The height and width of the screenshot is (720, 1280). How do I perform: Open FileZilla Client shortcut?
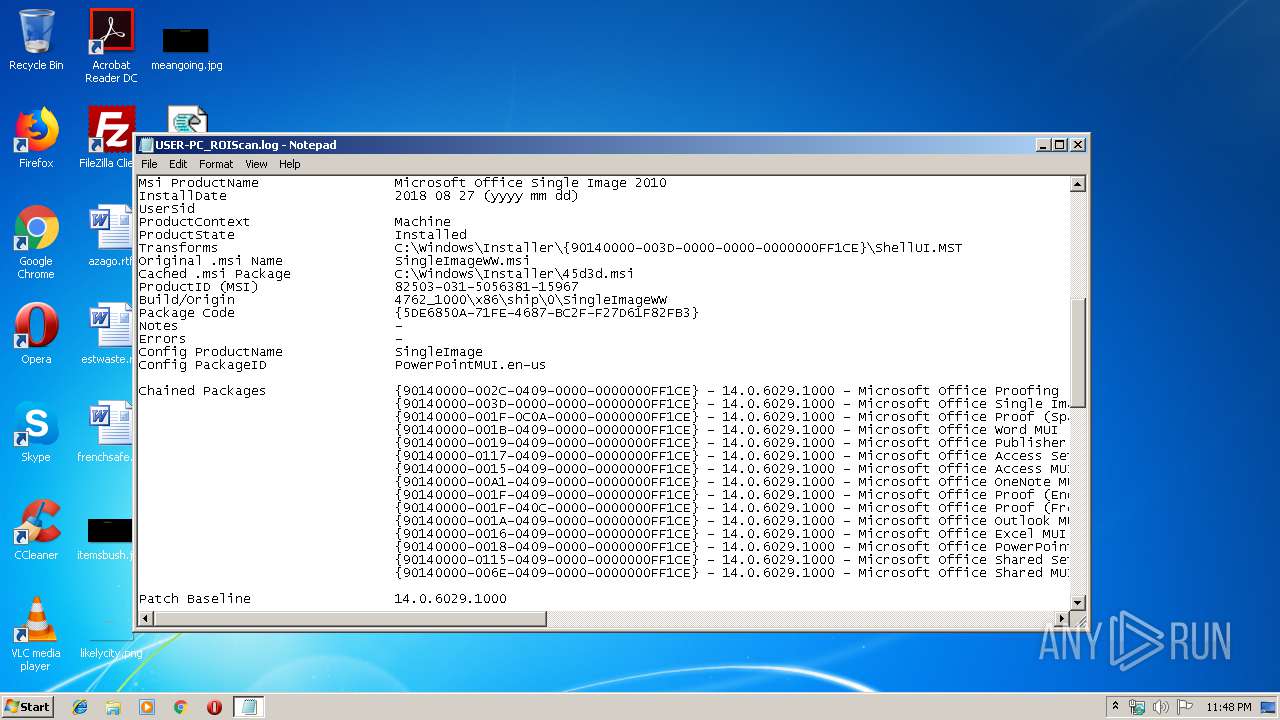coord(108,138)
